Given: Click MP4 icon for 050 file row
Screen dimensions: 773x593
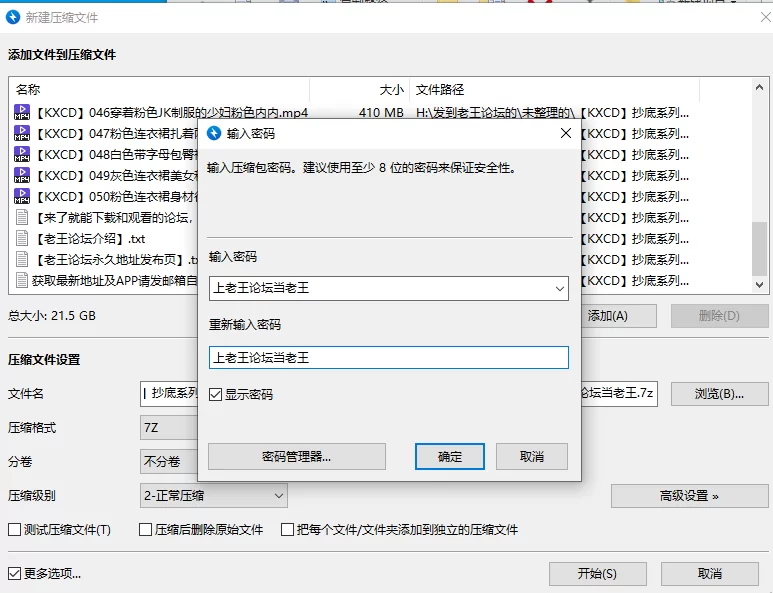Looking at the screenshot, I should tap(22, 197).
